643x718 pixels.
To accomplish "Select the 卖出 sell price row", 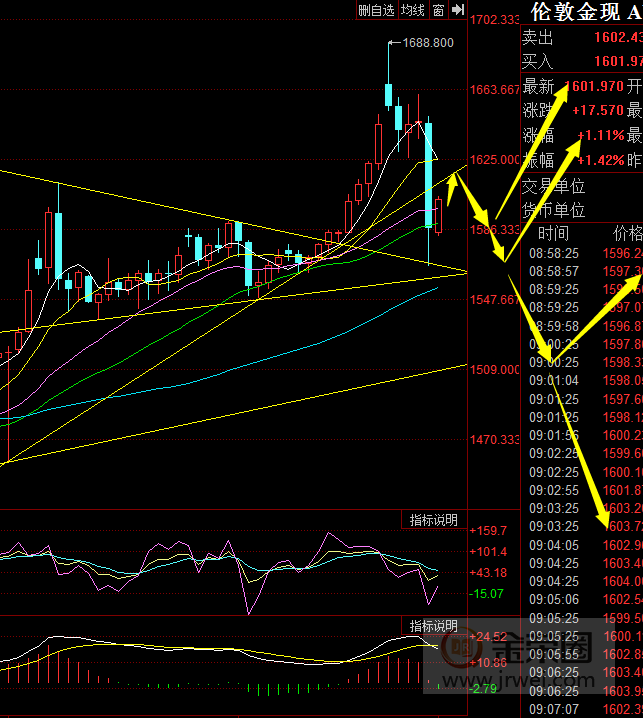I will (581, 37).
